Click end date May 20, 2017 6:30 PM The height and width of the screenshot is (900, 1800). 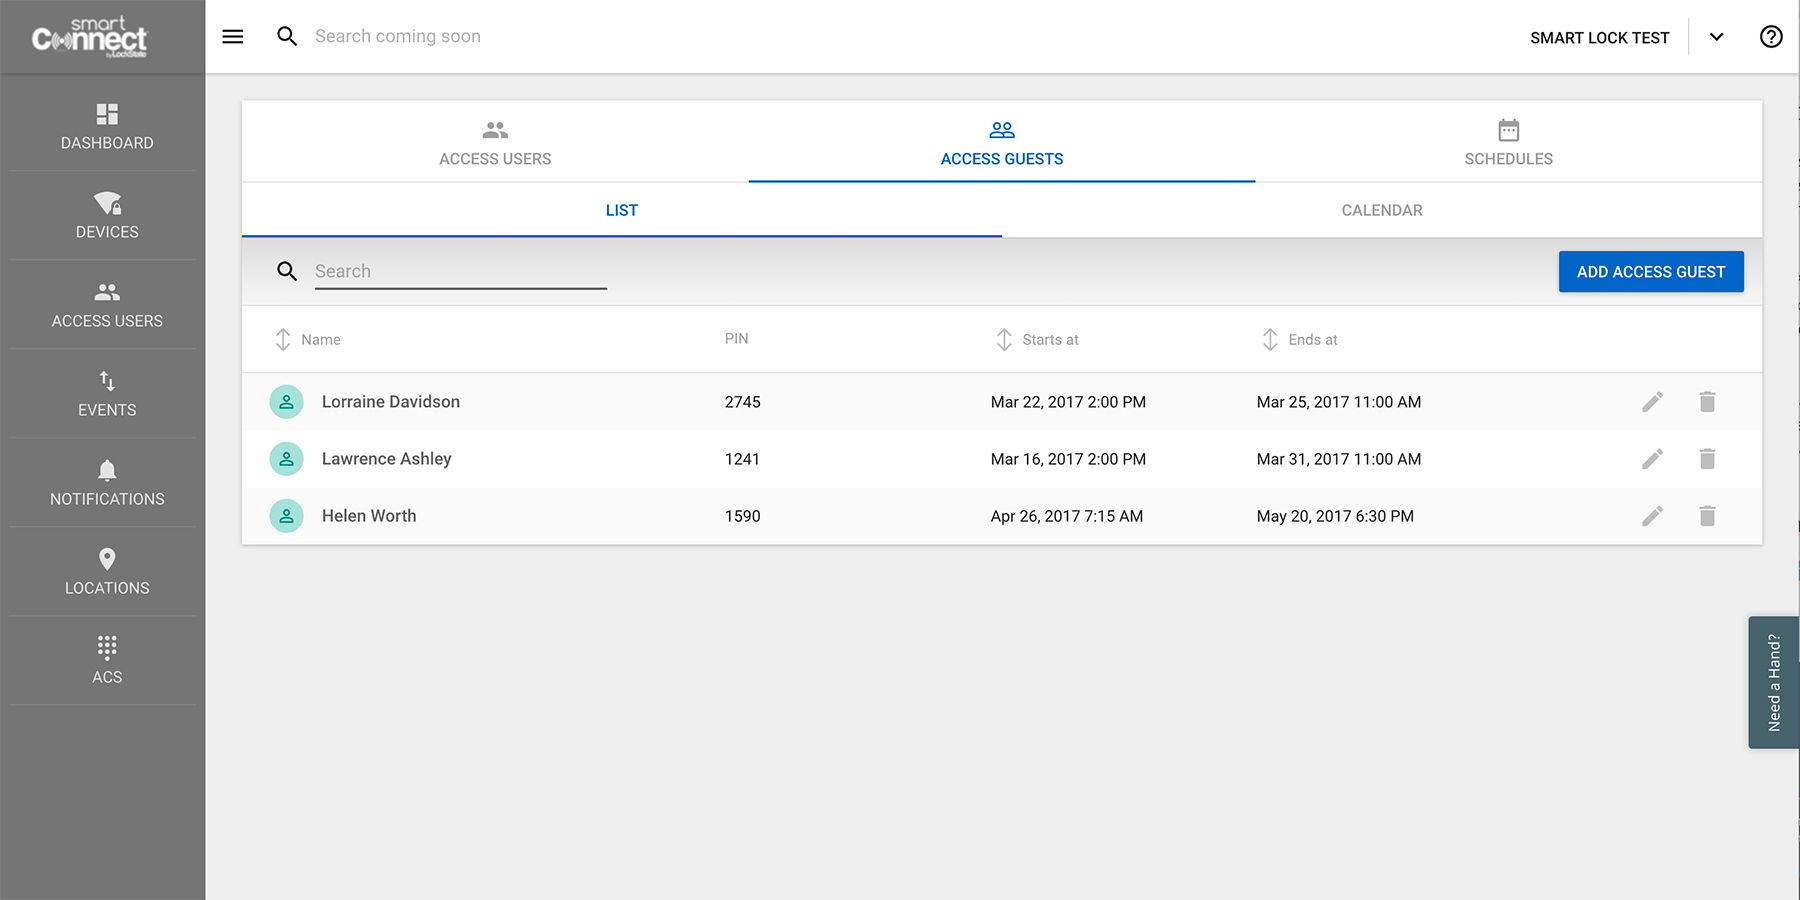pyautogui.click(x=1335, y=516)
